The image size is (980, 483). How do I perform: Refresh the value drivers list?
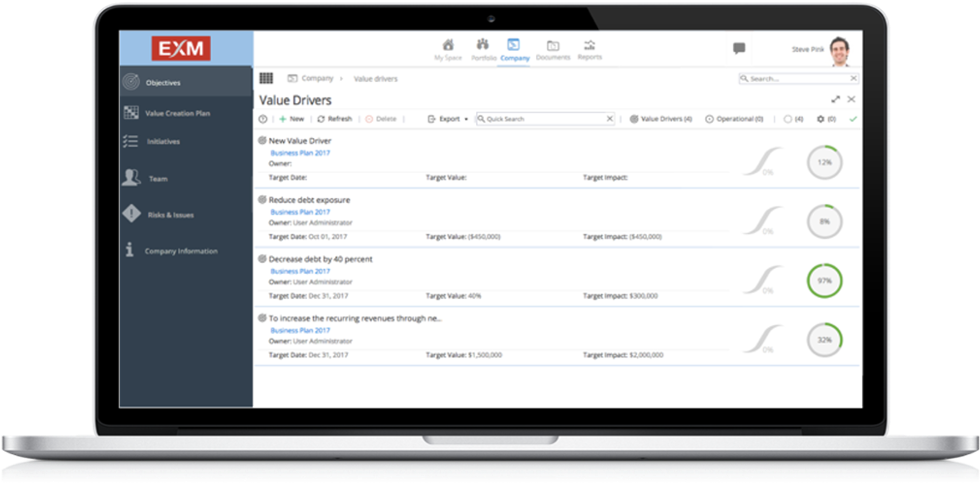[334, 119]
